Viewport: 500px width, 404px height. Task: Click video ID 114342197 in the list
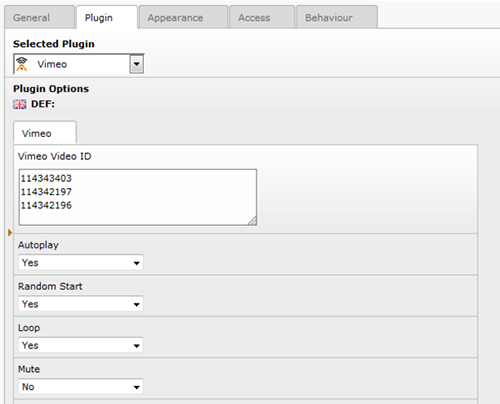point(46,192)
